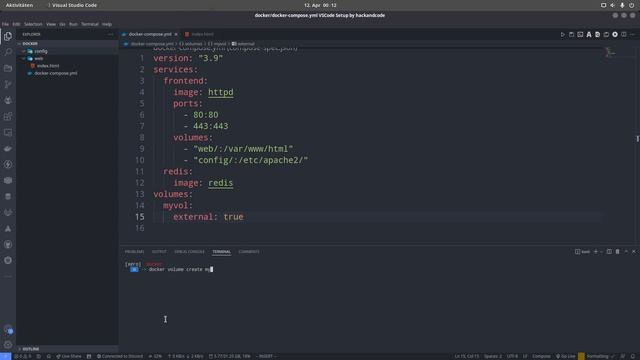Screen dimensions: 640x360
Task: Close the terminal panel with the X
Action: tap(634, 252)
